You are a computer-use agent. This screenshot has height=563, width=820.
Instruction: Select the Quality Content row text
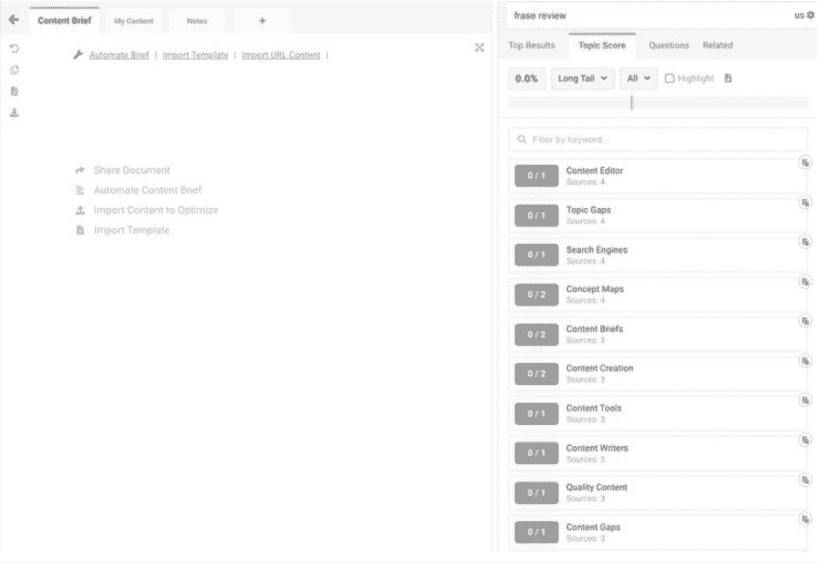point(597,487)
